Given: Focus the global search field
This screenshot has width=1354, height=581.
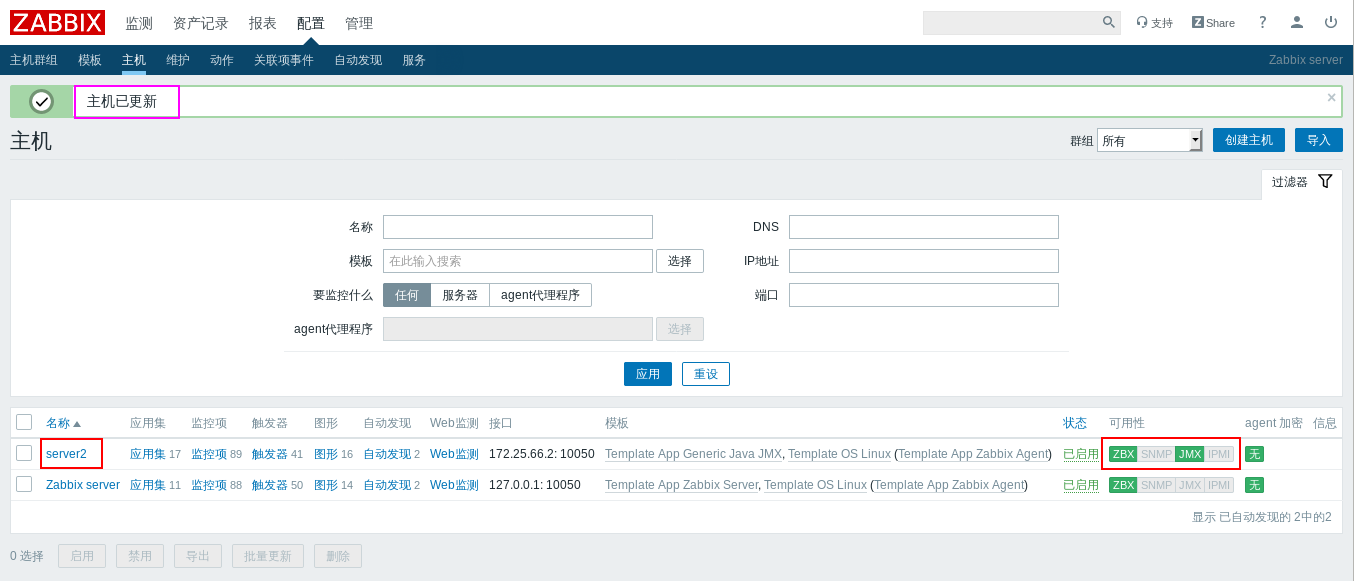Looking at the screenshot, I should pyautogui.click(x=1012, y=22).
